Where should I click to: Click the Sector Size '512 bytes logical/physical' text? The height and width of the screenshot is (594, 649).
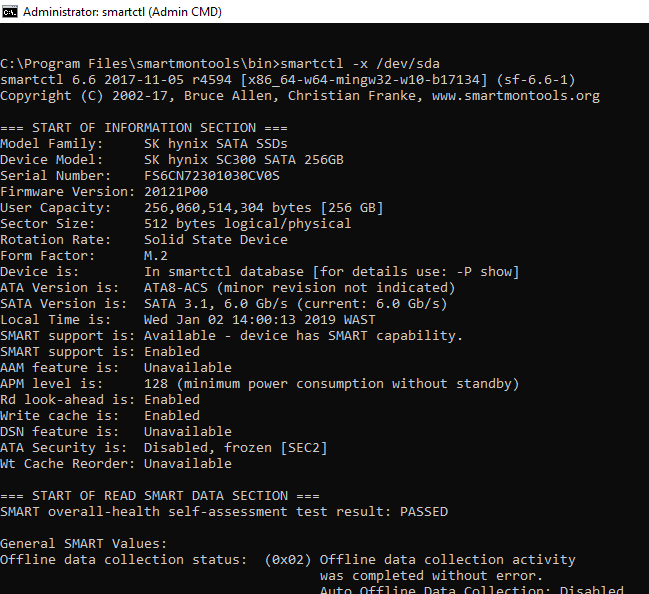pyautogui.click(x=248, y=224)
